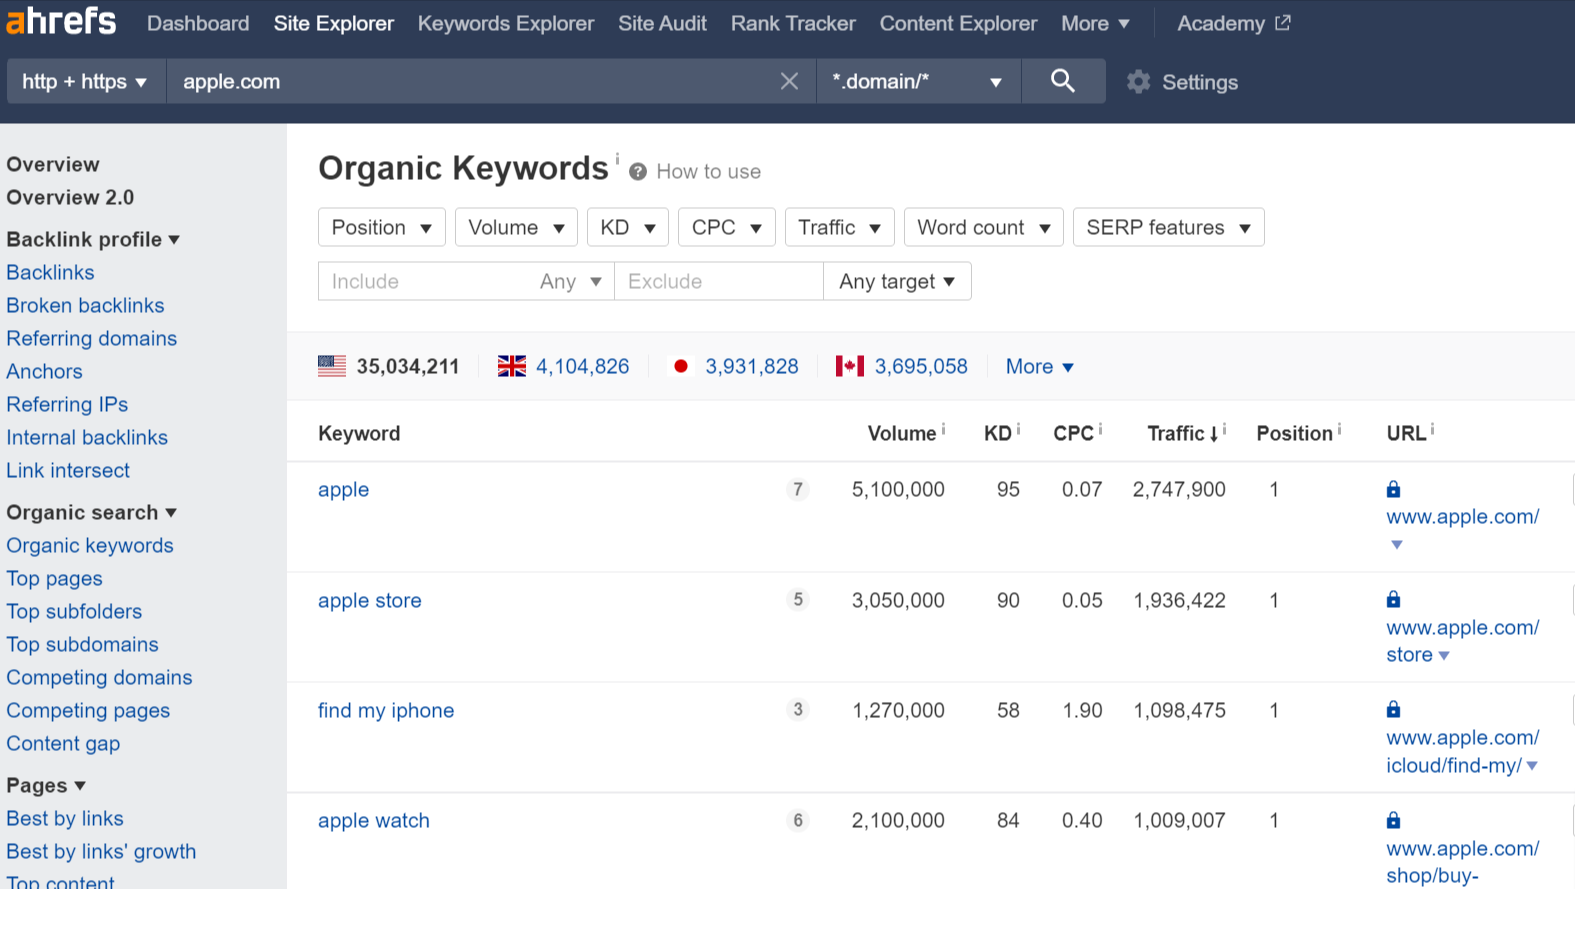
Task: Collapse Backlink profile section
Action: click(93, 239)
